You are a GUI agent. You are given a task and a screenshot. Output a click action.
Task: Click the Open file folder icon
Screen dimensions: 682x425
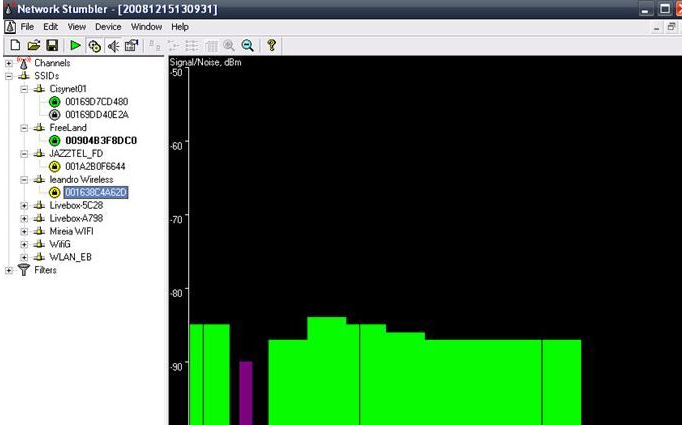coord(33,45)
